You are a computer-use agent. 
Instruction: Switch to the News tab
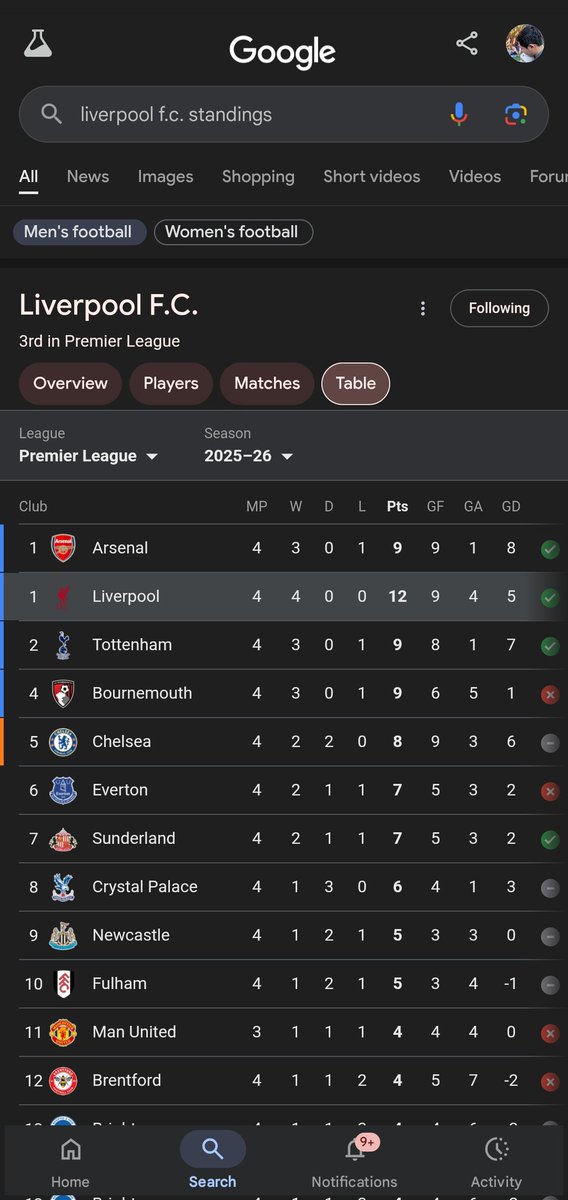point(88,176)
